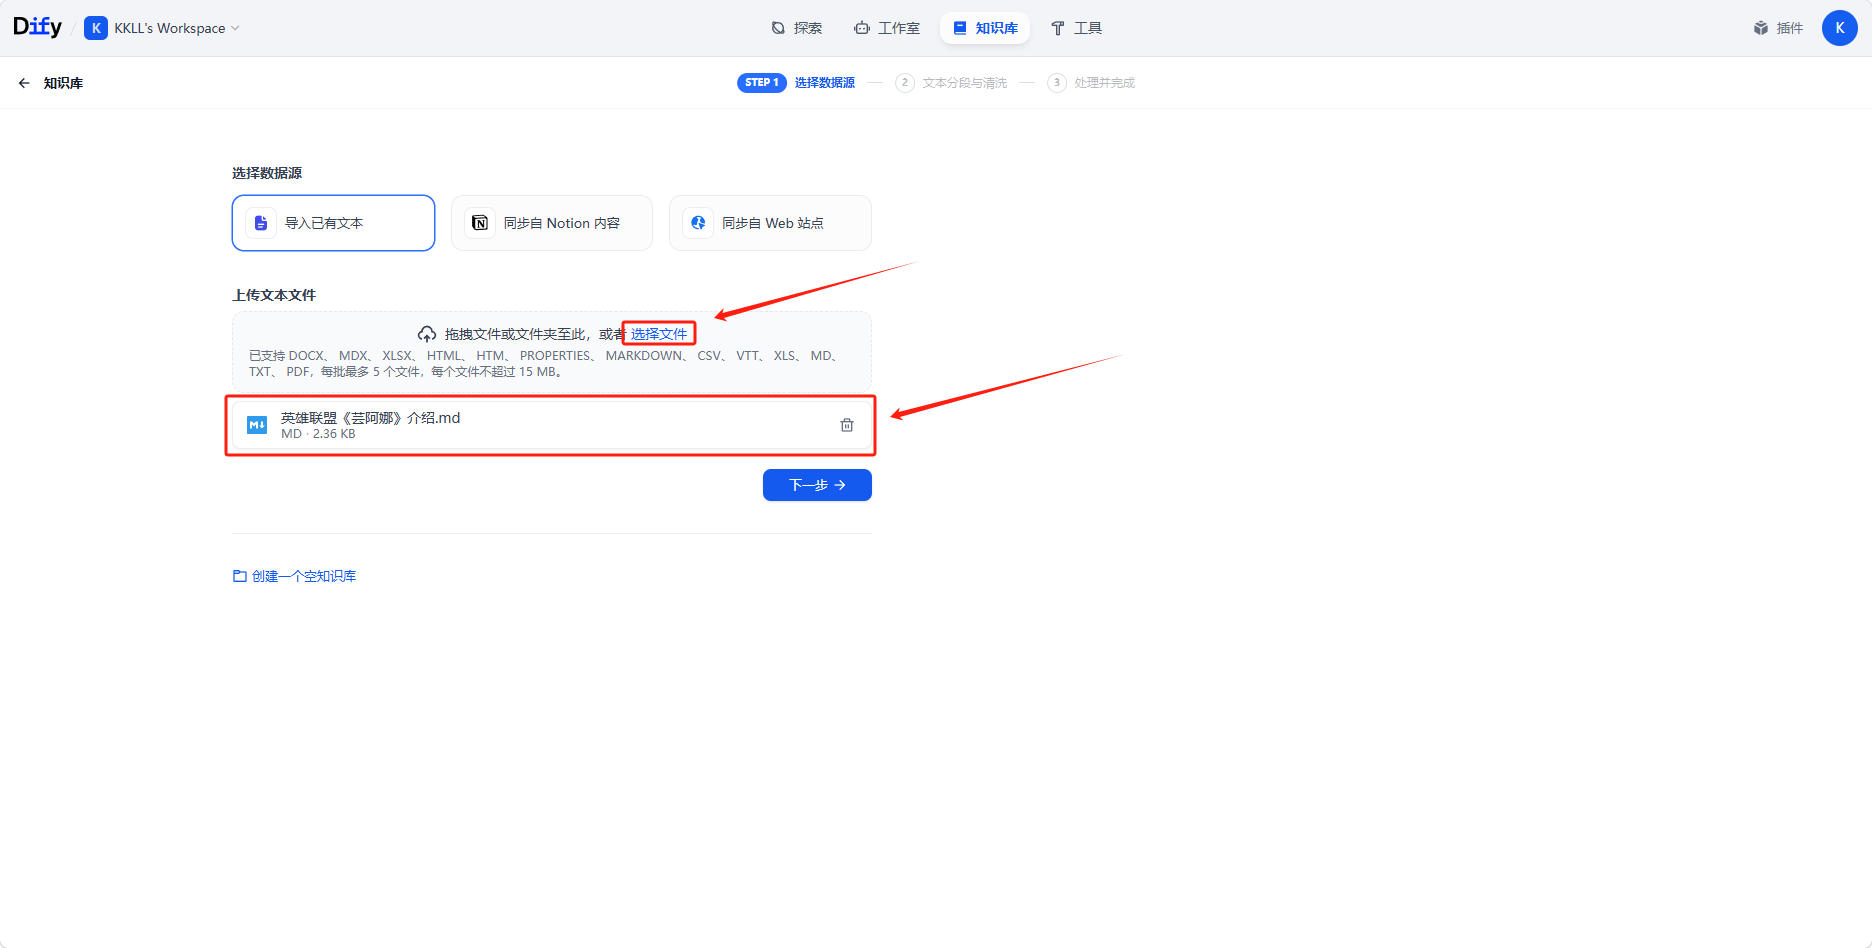Click the cloud upload icon

point(427,334)
